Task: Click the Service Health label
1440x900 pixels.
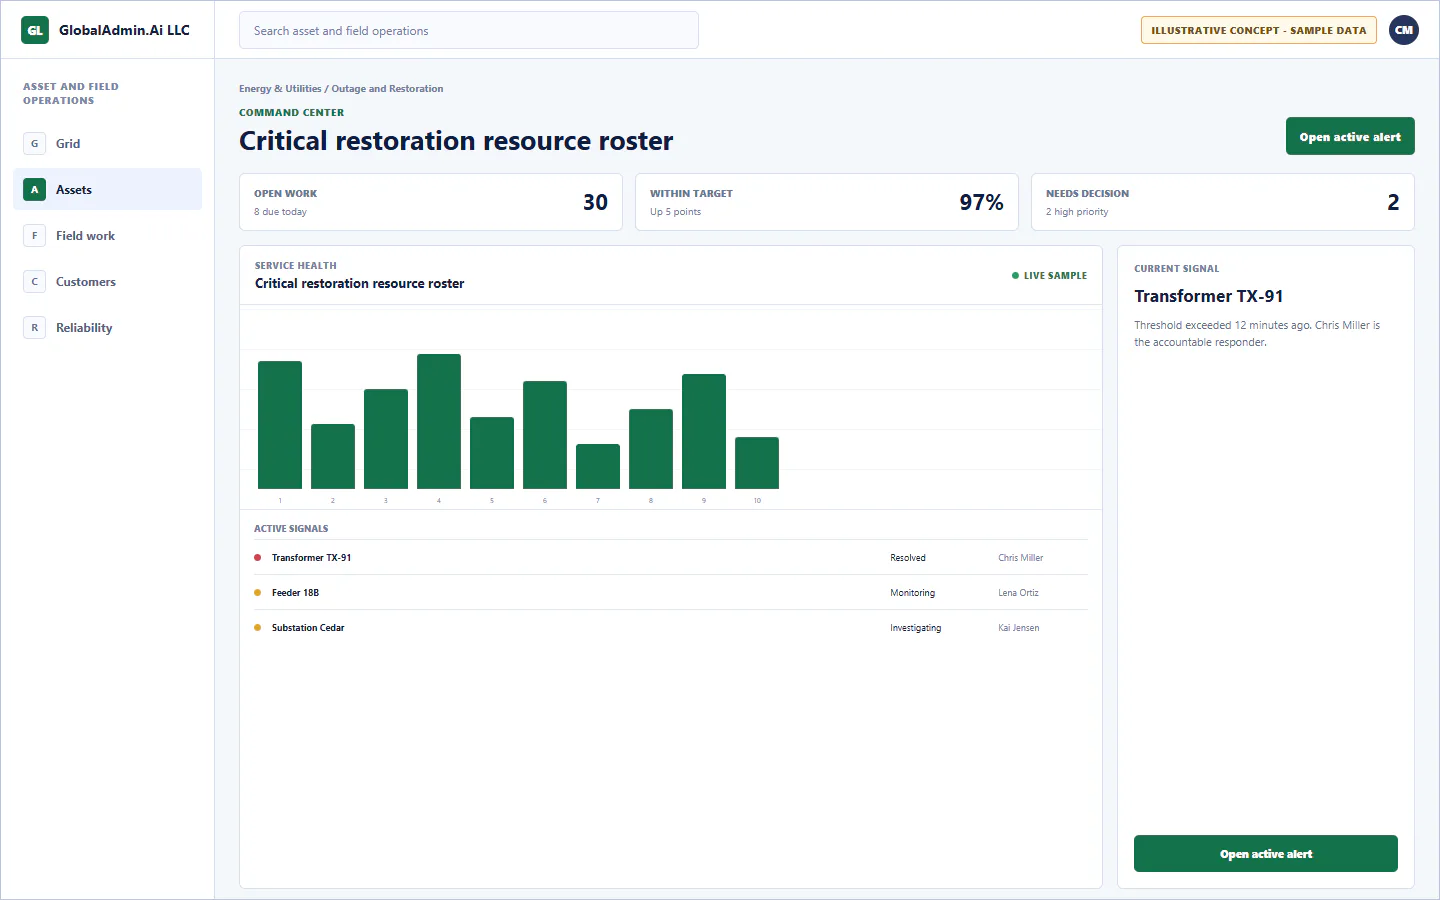Action: (x=295, y=266)
